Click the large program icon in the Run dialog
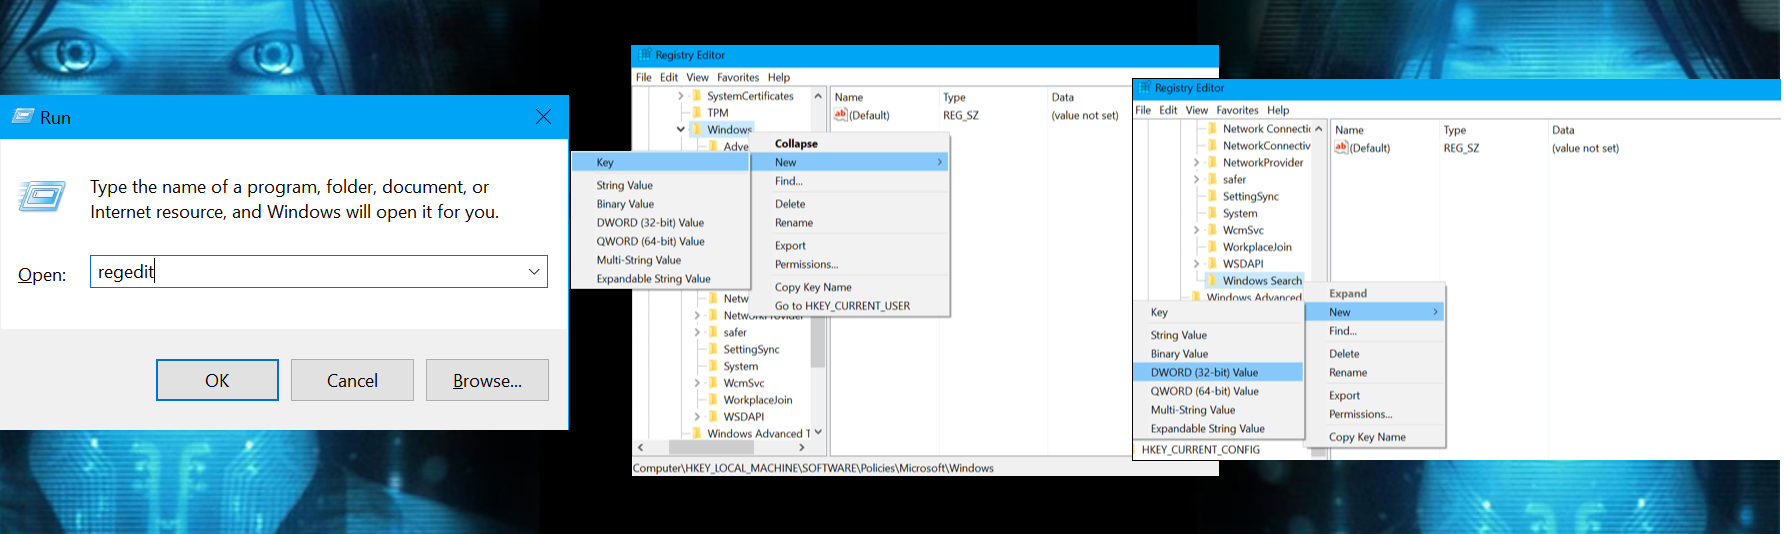 (x=42, y=196)
